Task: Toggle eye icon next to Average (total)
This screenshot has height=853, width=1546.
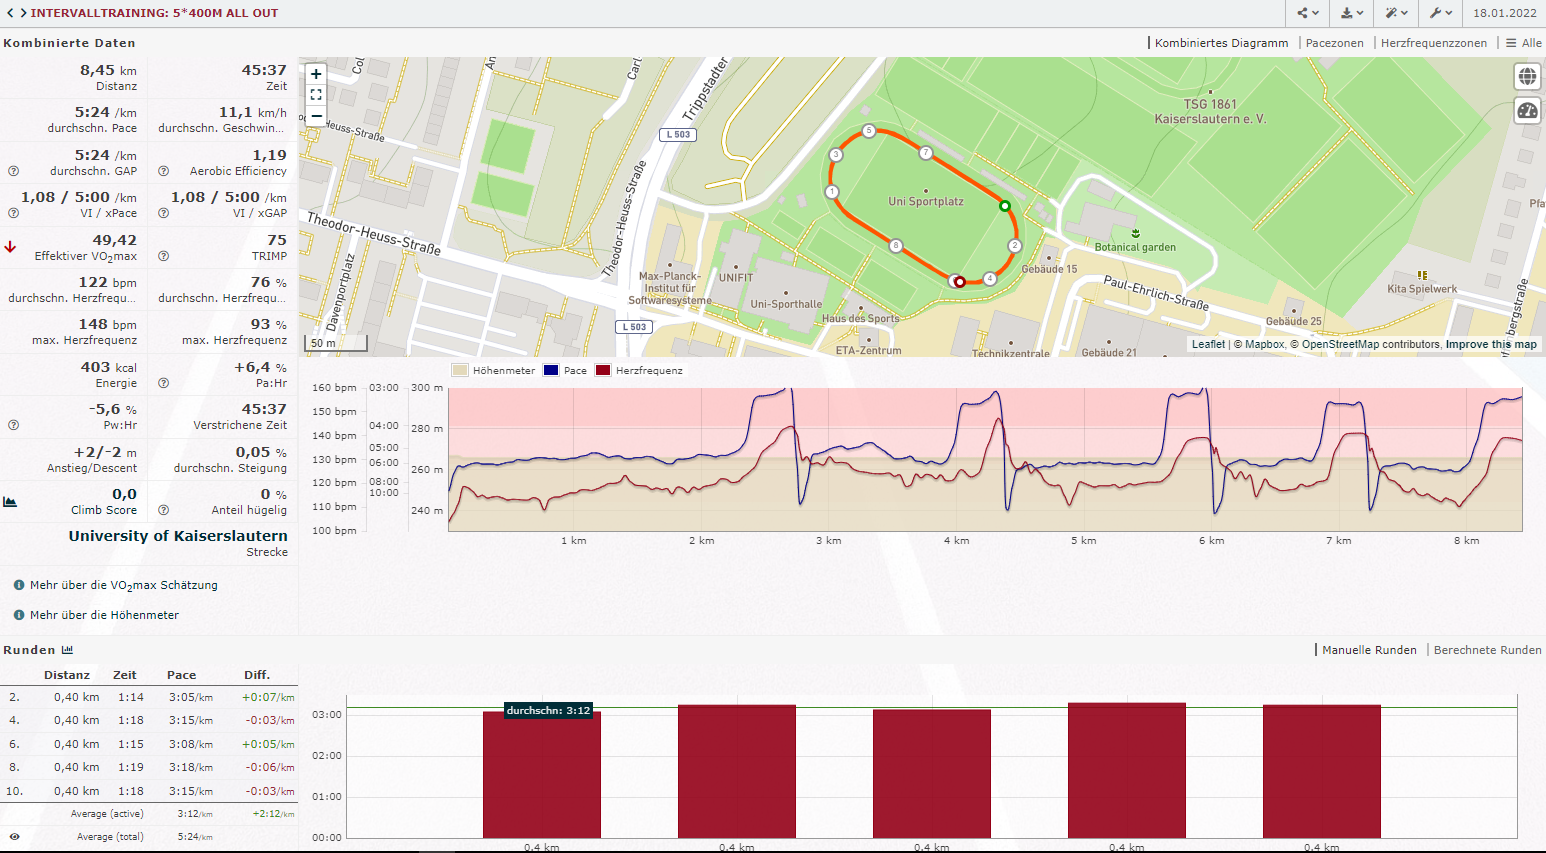Action: (x=14, y=837)
